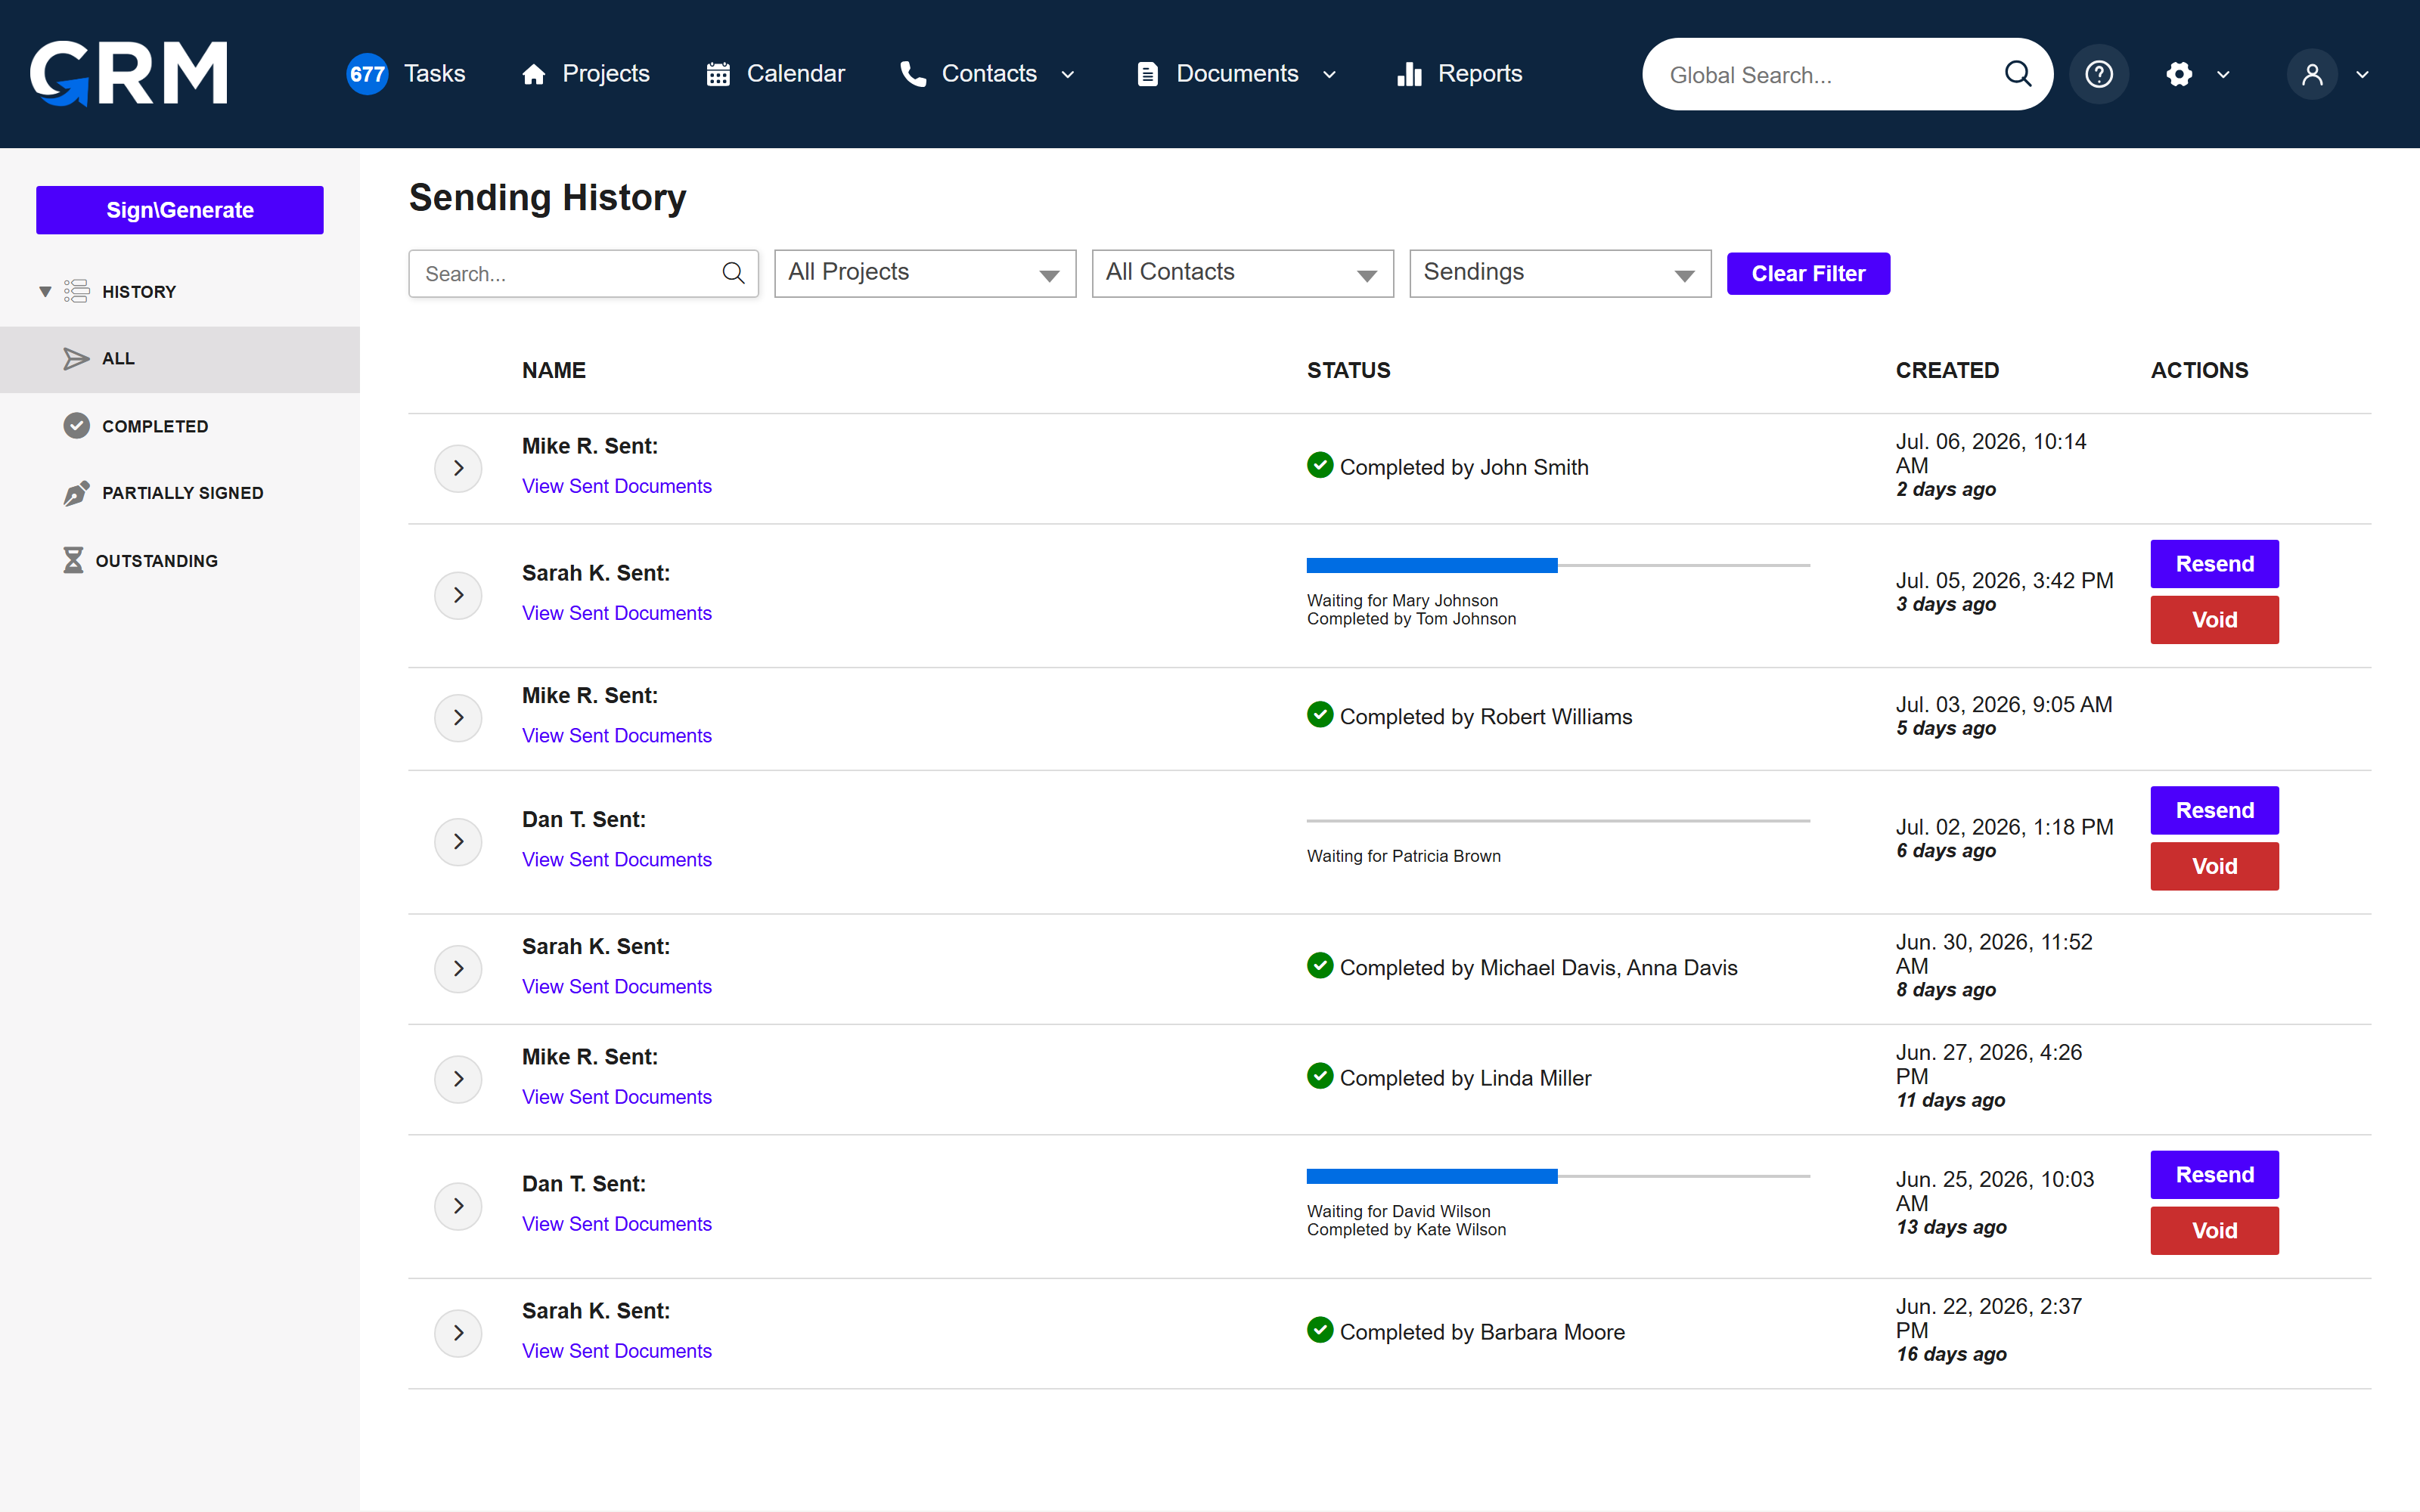Open Calendar from the navbar
The width and height of the screenshot is (2420, 1512).
[796, 74]
